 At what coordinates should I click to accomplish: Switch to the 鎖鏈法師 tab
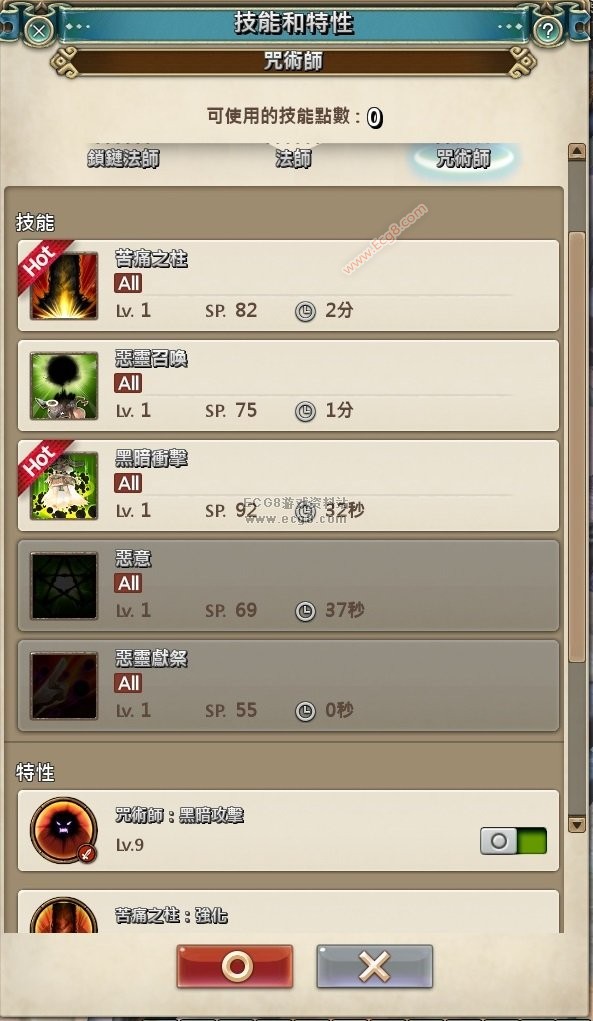(x=124, y=158)
